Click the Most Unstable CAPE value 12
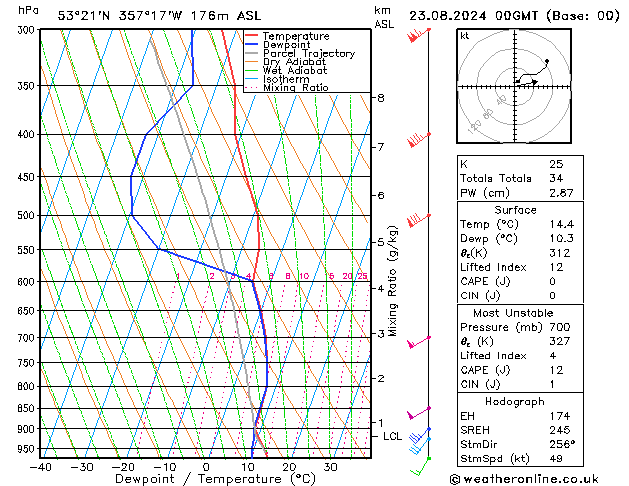 pyautogui.click(x=556, y=370)
